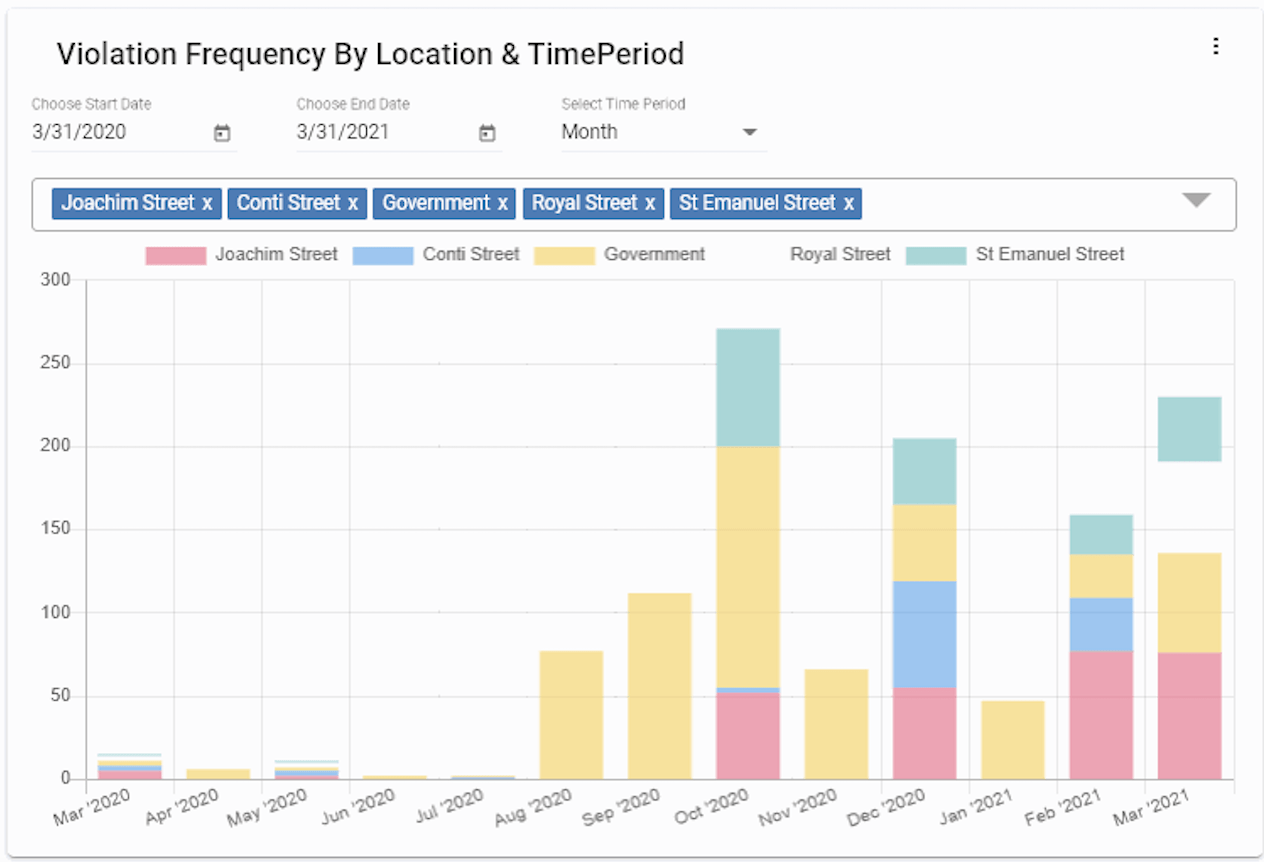Toggle the Joachim Street series in the legend

point(276,254)
